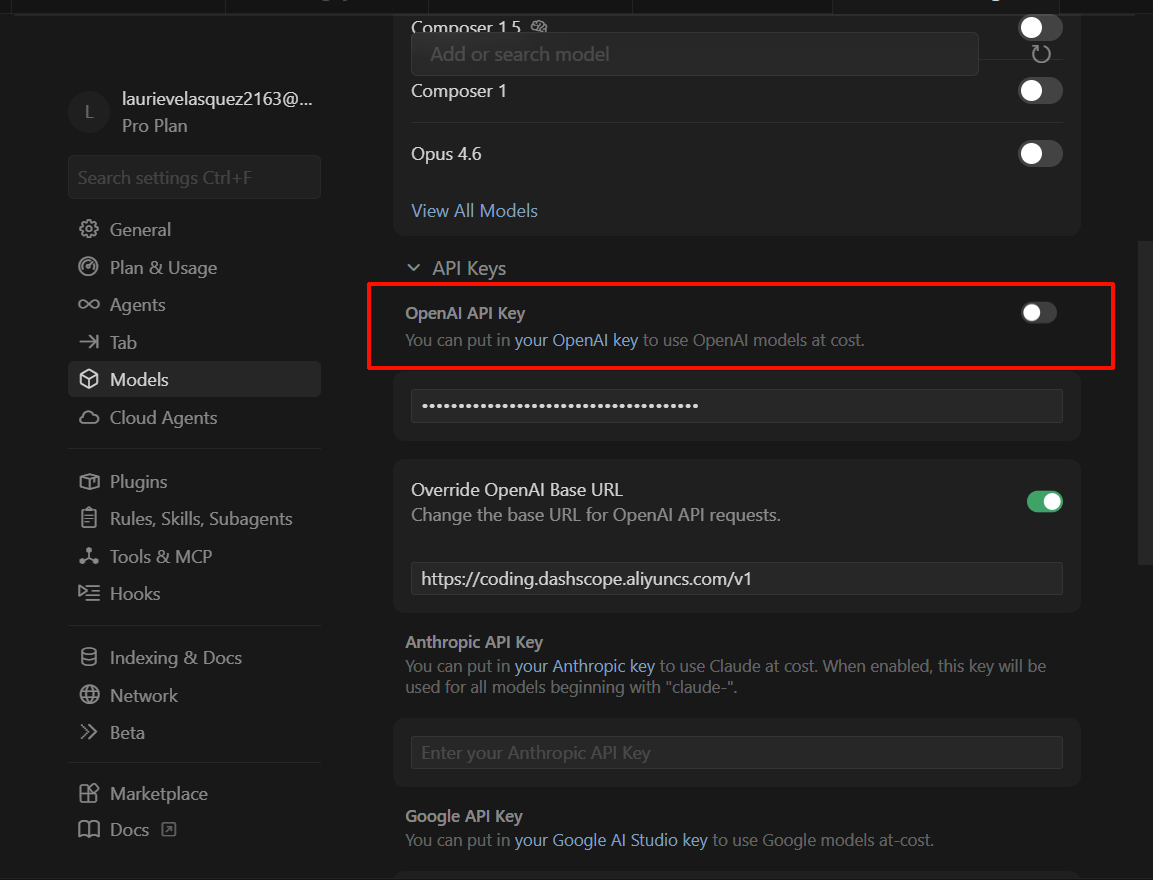1153x880 pixels.
Task: Click the Indexing & Docs database icon
Action: coord(89,657)
